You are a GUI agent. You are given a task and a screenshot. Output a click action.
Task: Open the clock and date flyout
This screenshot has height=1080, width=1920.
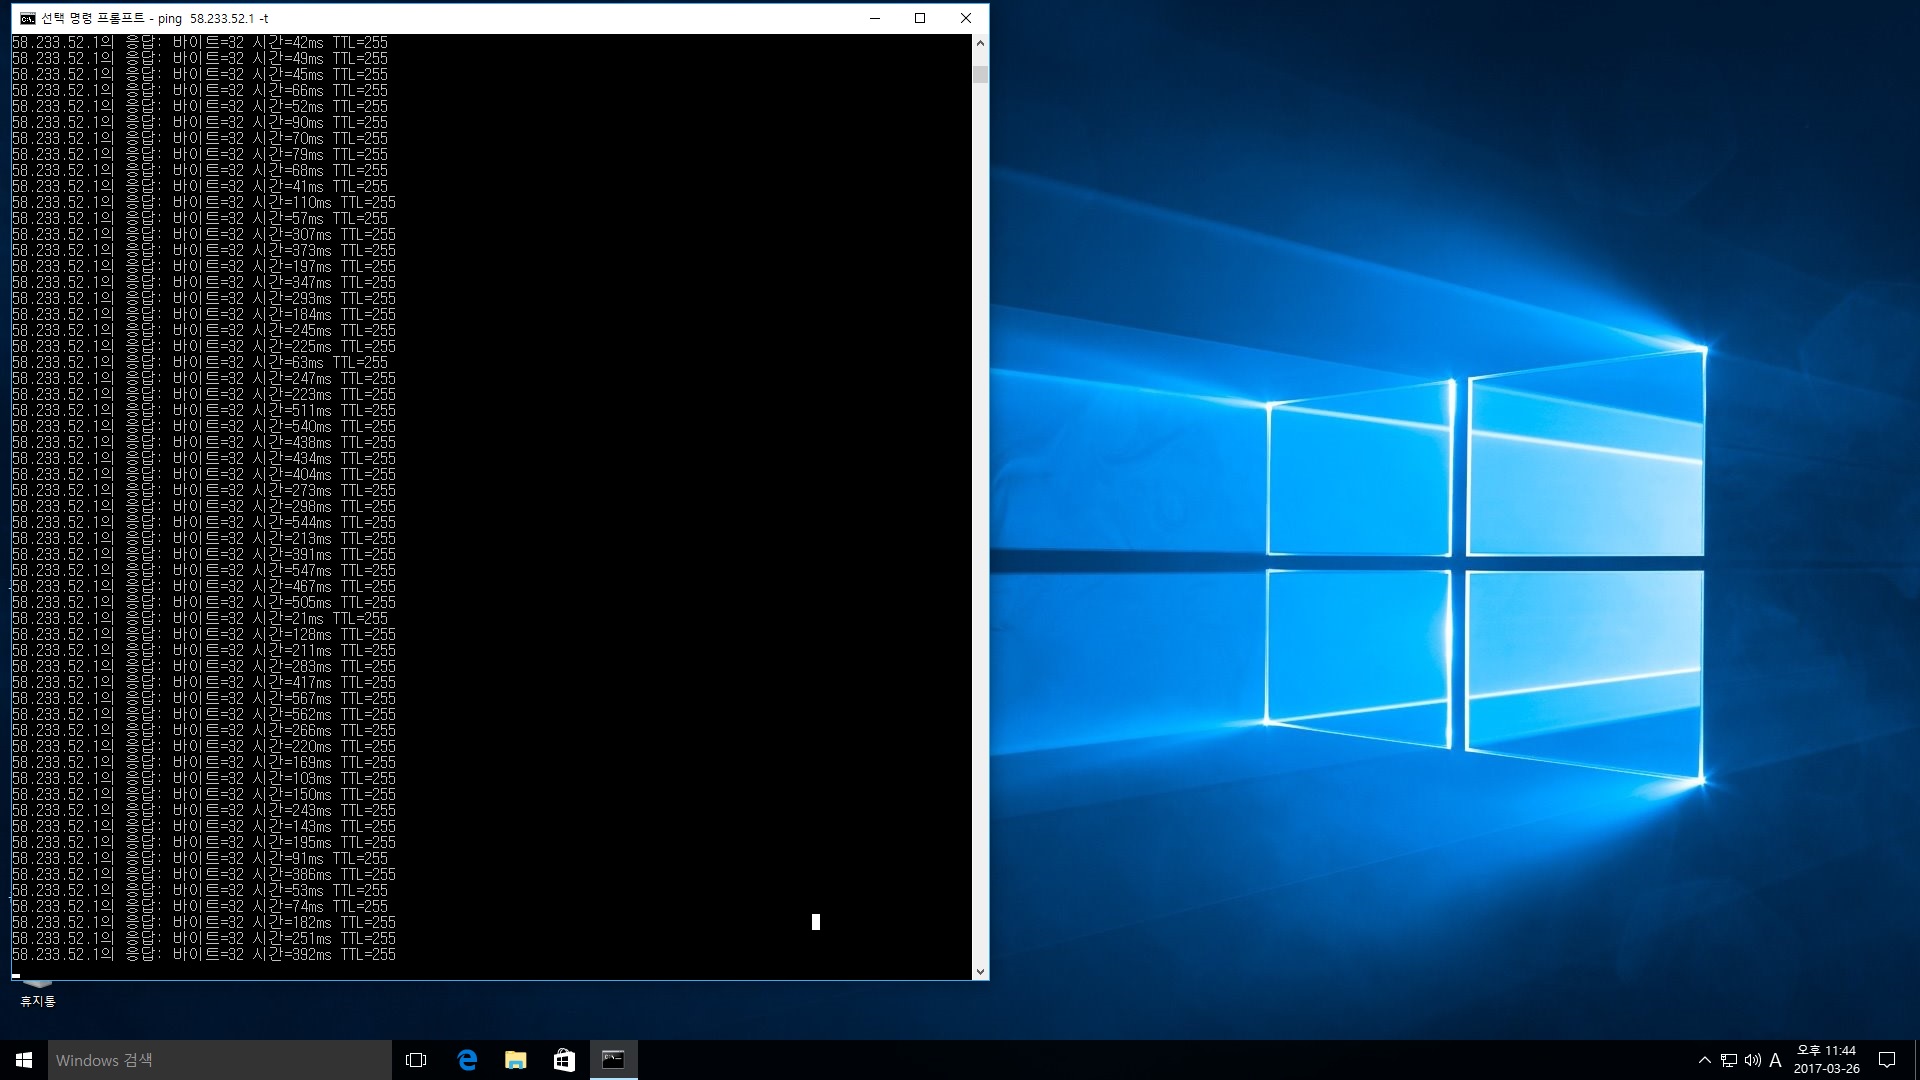coord(1826,1060)
